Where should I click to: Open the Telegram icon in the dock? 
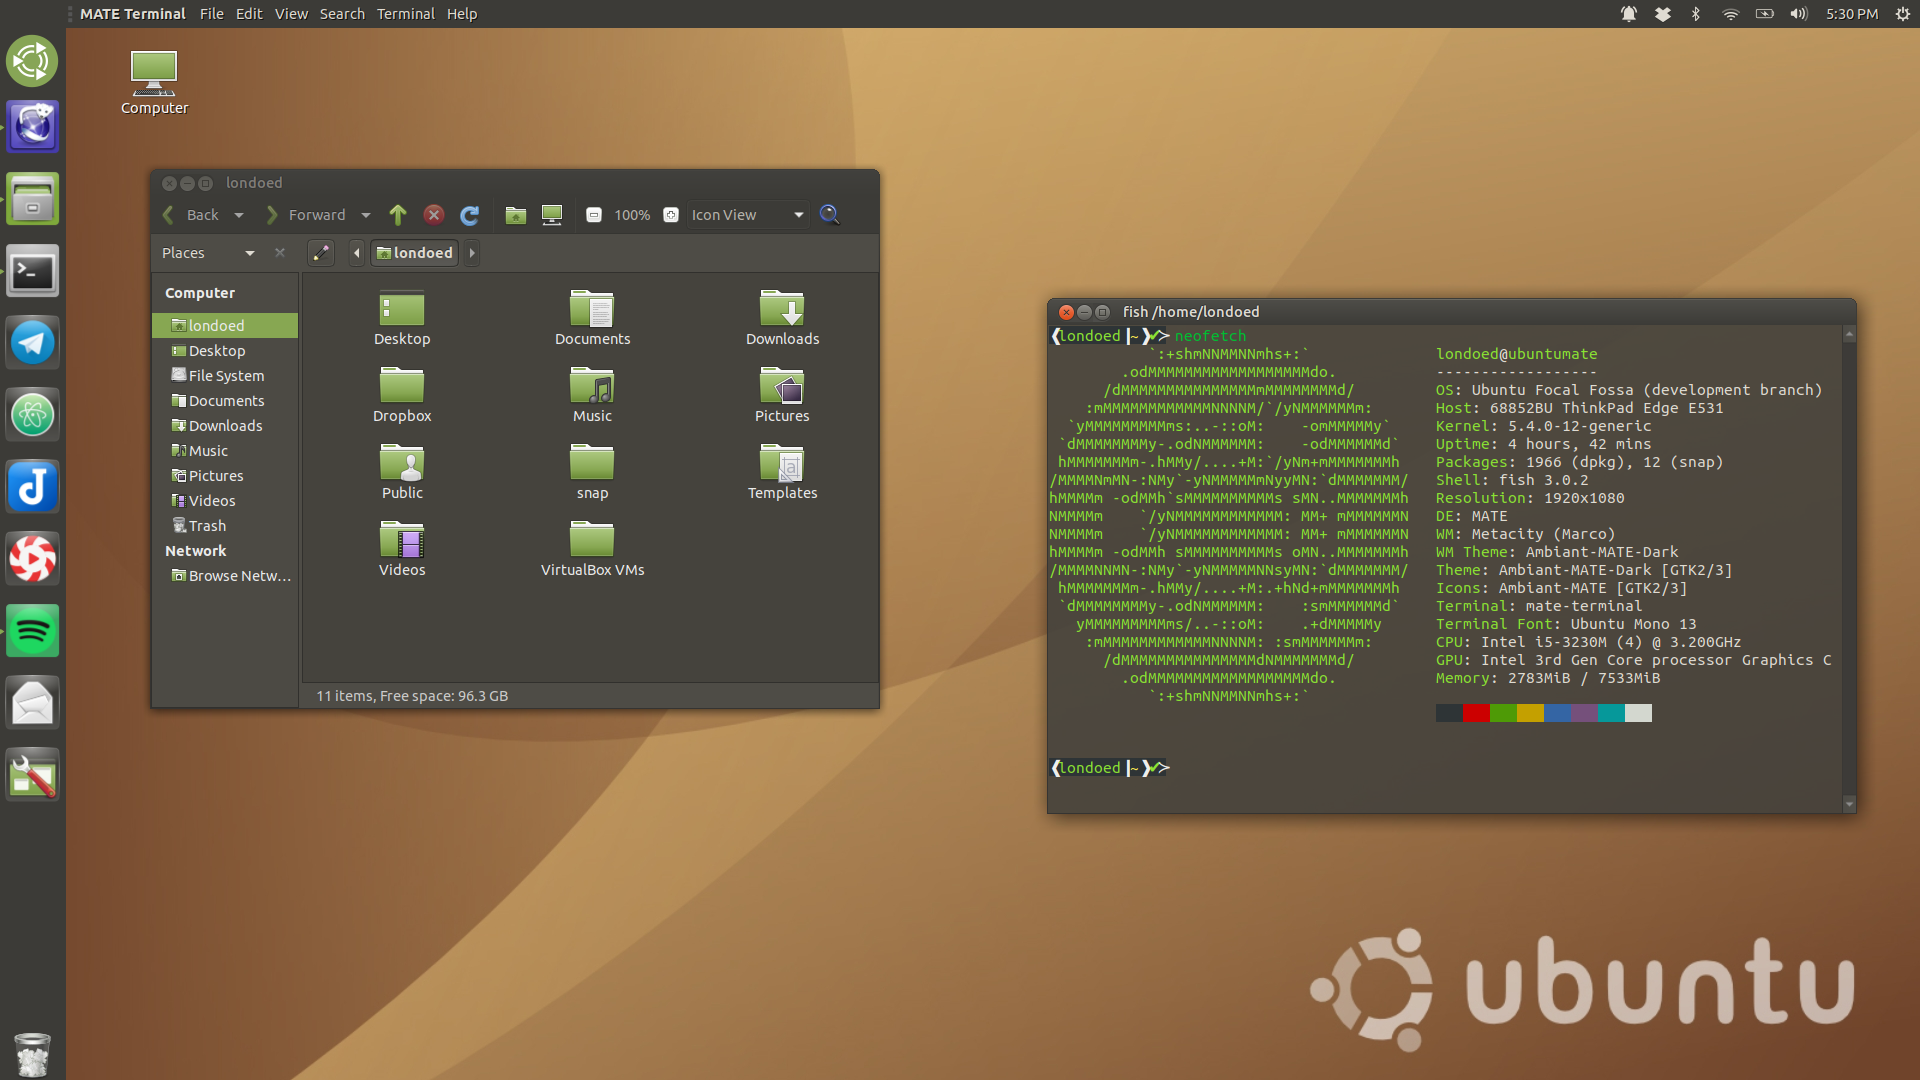tap(32, 342)
